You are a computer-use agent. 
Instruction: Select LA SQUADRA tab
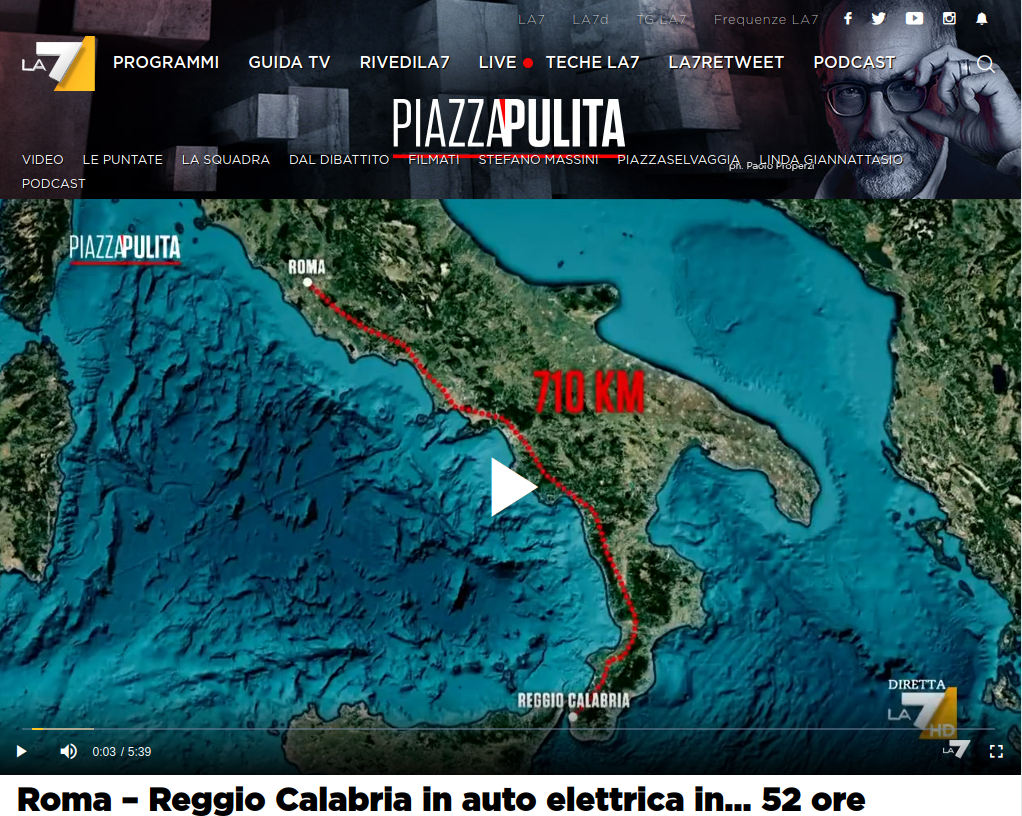(226, 160)
